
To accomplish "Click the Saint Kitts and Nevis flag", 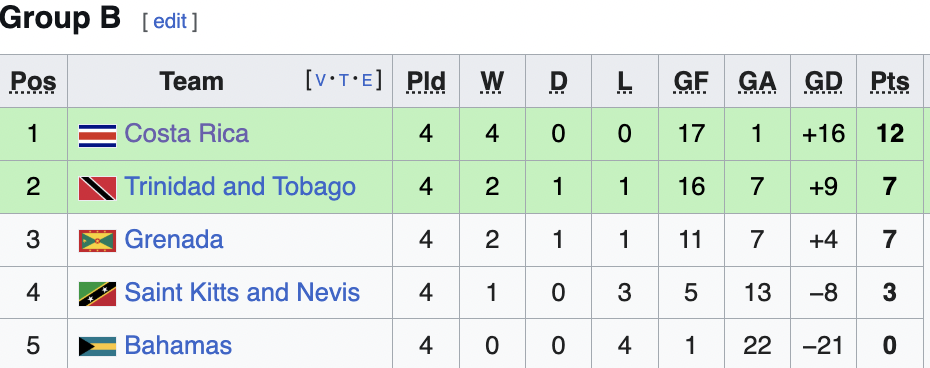I will point(97,294).
